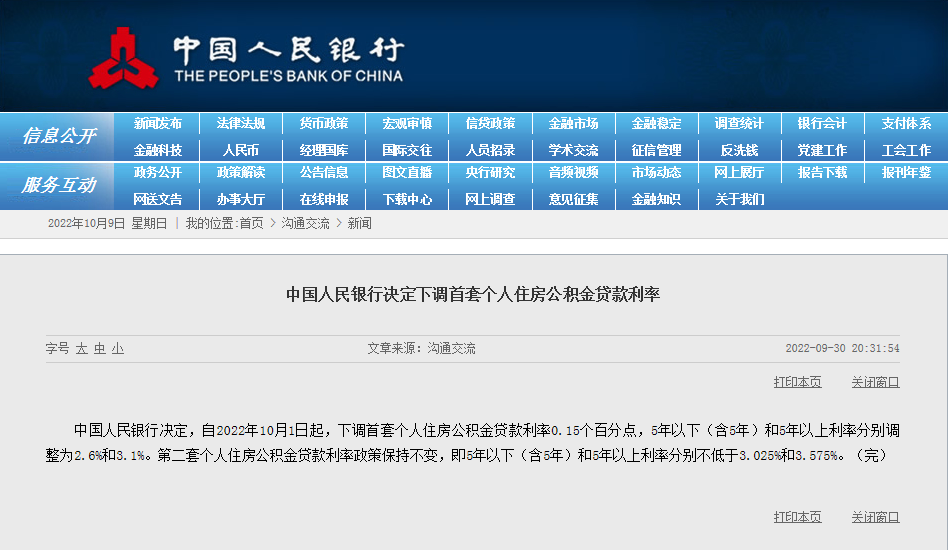The image size is (949, 550).
Task: Go to 下载中心 page
Action: pyautogui.click(x=407, y=199)
